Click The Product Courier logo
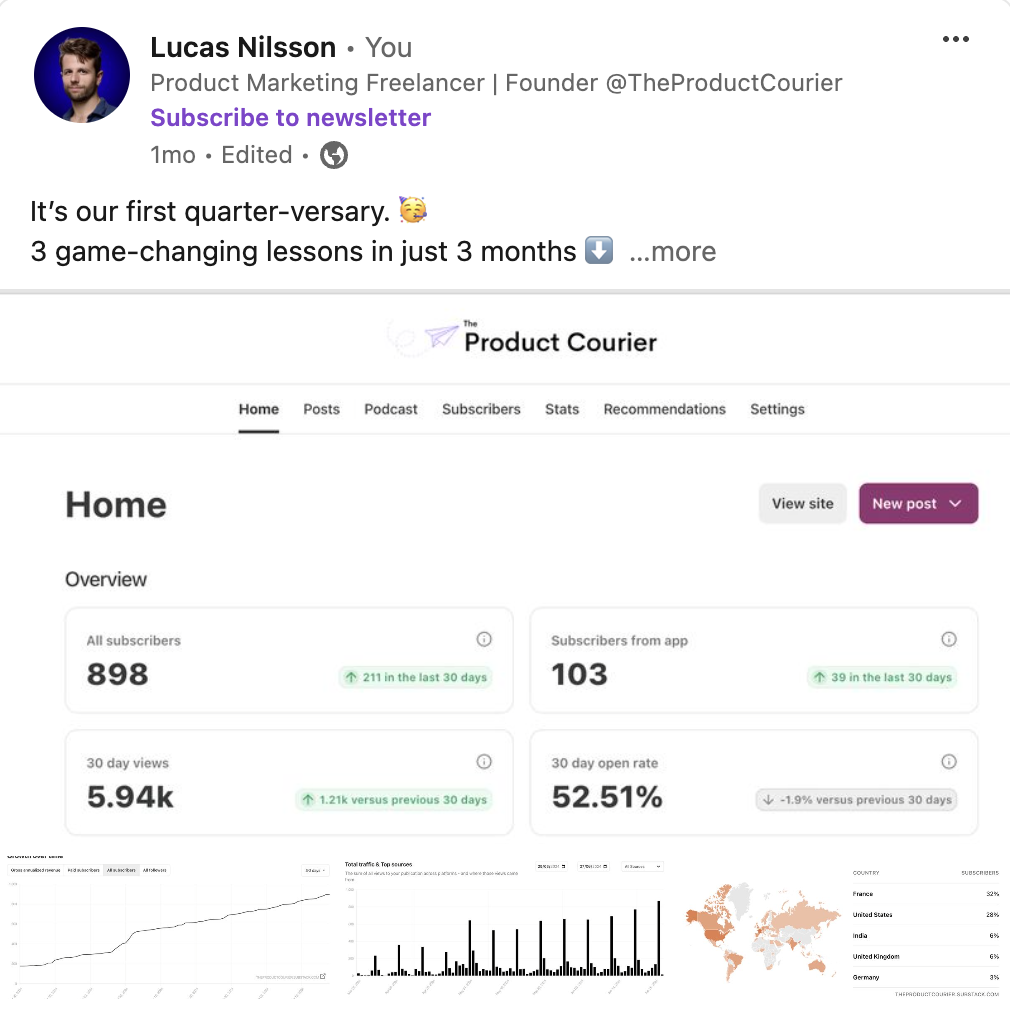This screenshot has width=1010, height=1020. (x=522, y=337)
